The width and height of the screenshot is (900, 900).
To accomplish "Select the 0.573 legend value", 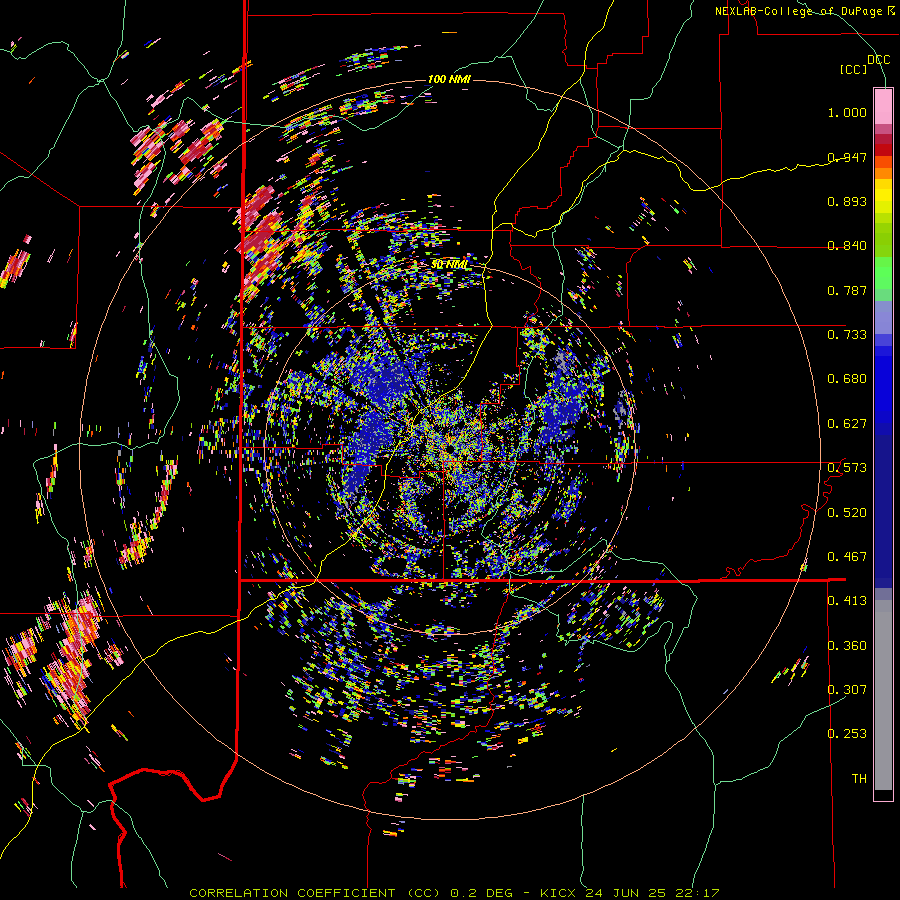I will (x=847, y=468).
